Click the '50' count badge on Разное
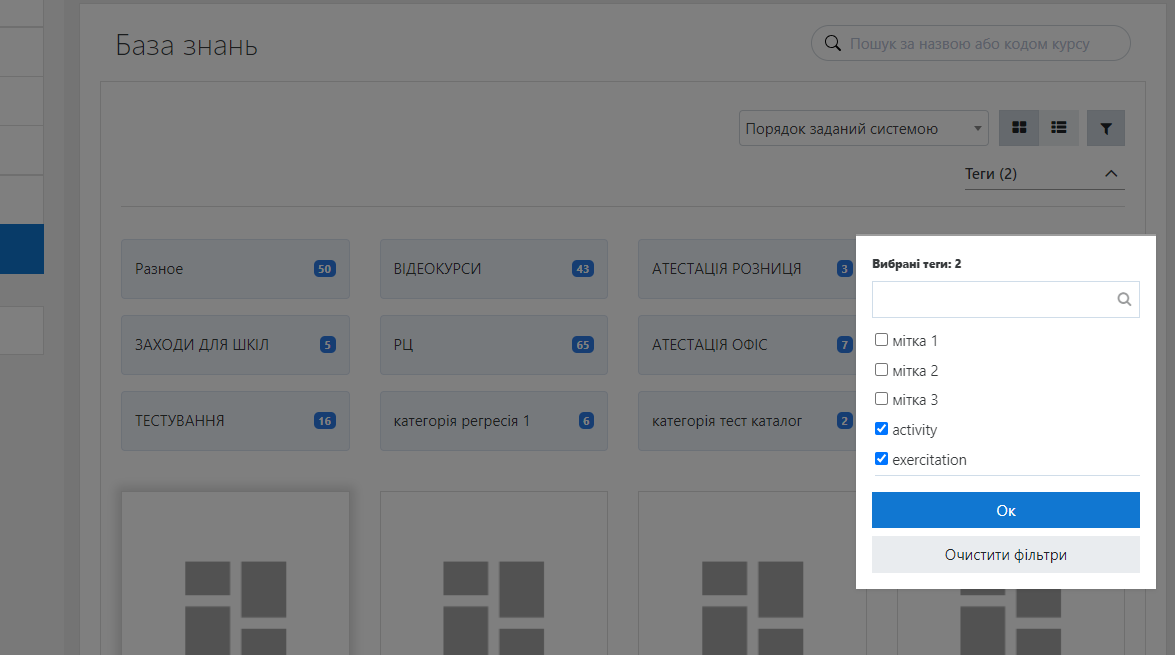The image size is (1175, 655). [324, 269]
